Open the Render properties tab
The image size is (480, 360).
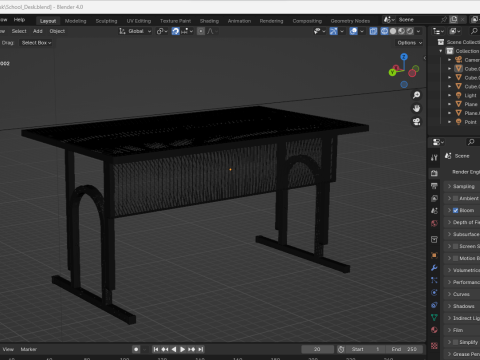tap(434, 173)
